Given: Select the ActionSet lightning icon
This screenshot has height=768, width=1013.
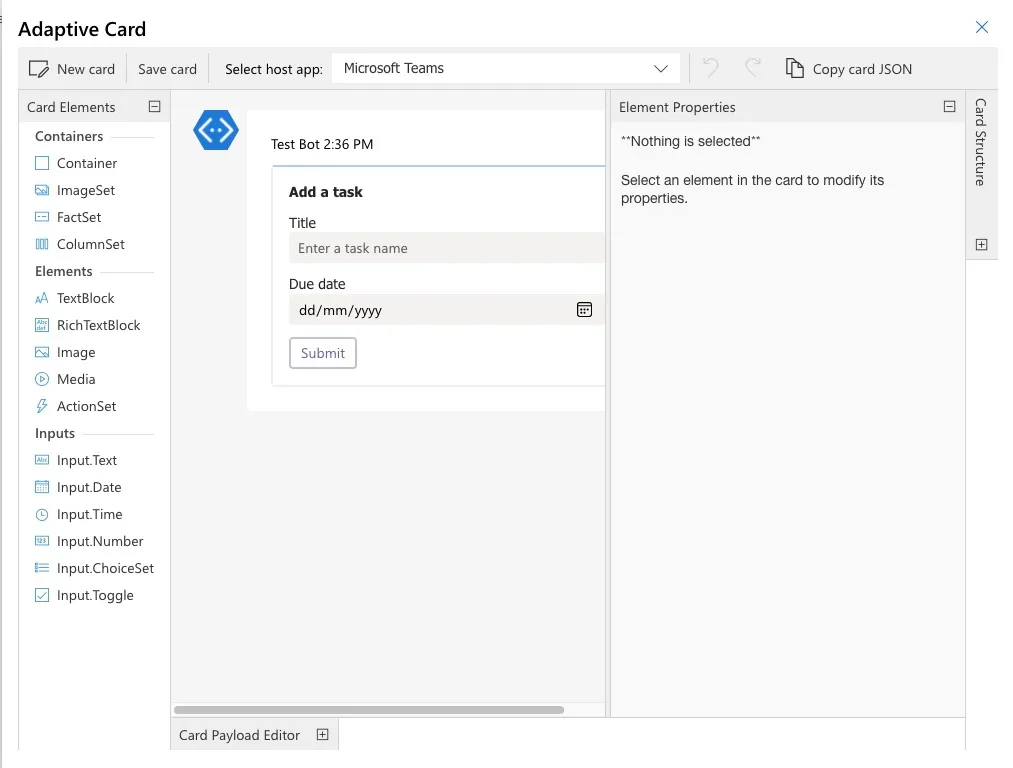Looking at the screenshot, I should click(x=42, y=406).
